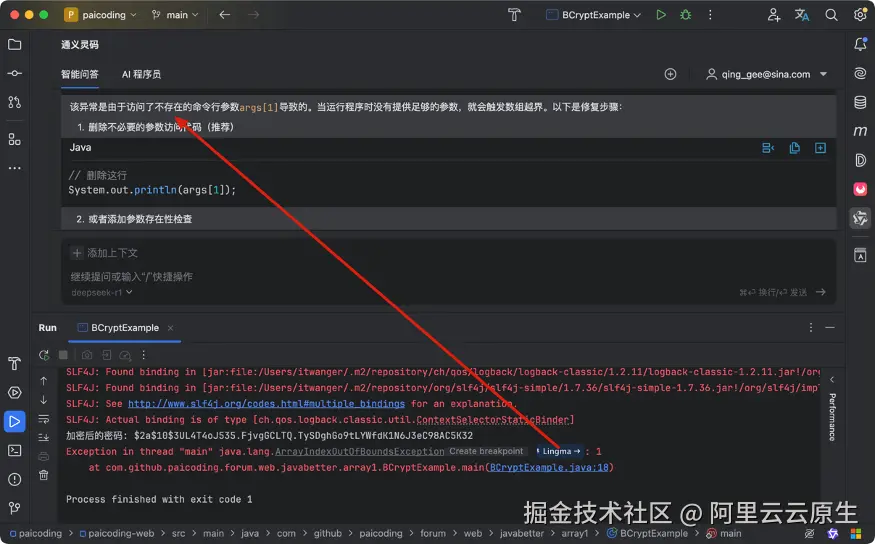Debug BCryptExample with the bug icon

(x=686, y=15)
